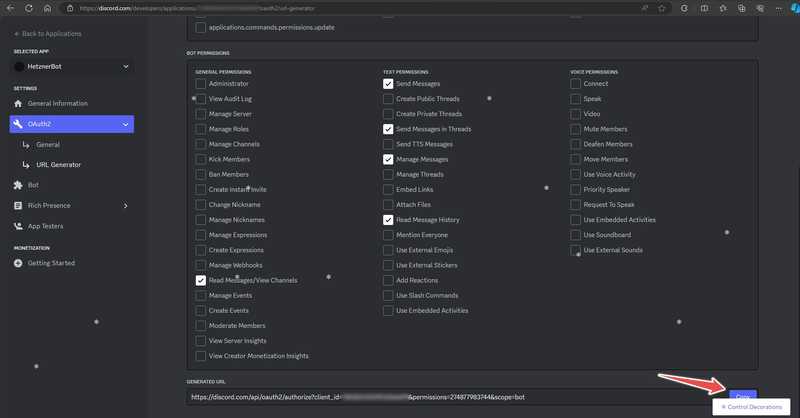Click the Bot puzzle piece icon

click(x=18, y=185)
